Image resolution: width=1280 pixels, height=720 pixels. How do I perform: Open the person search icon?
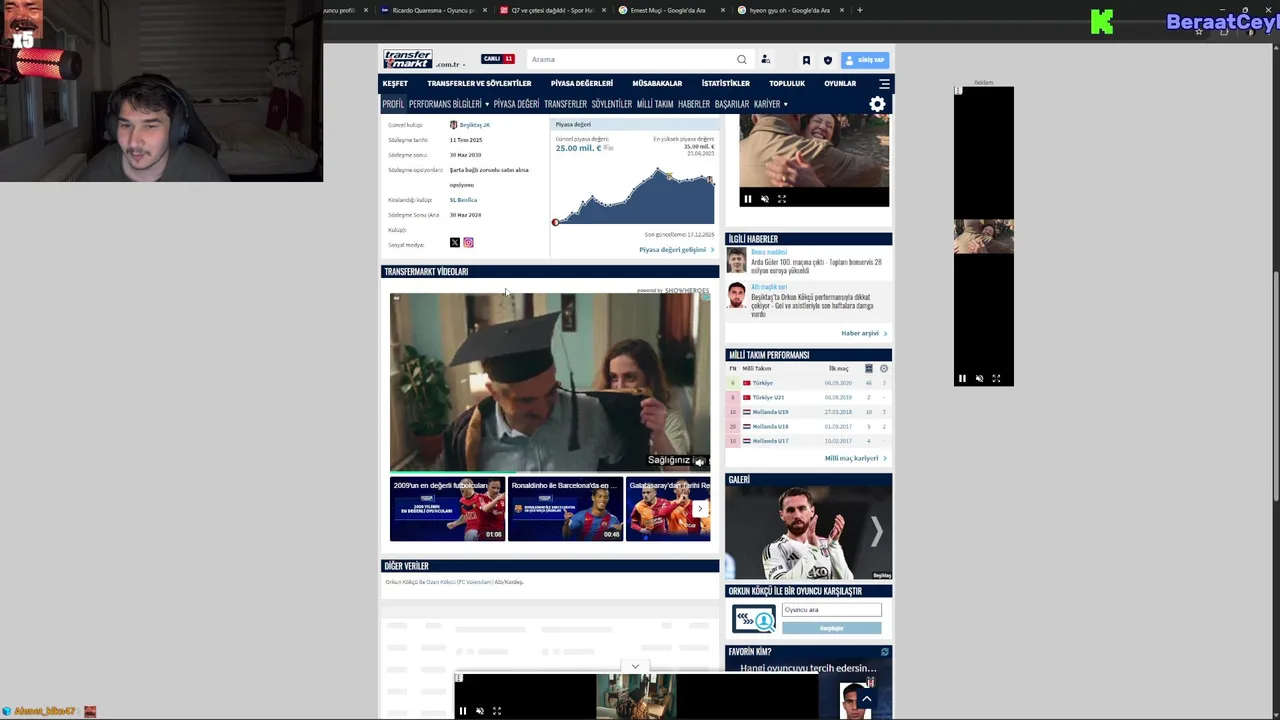tap(765, 59)
